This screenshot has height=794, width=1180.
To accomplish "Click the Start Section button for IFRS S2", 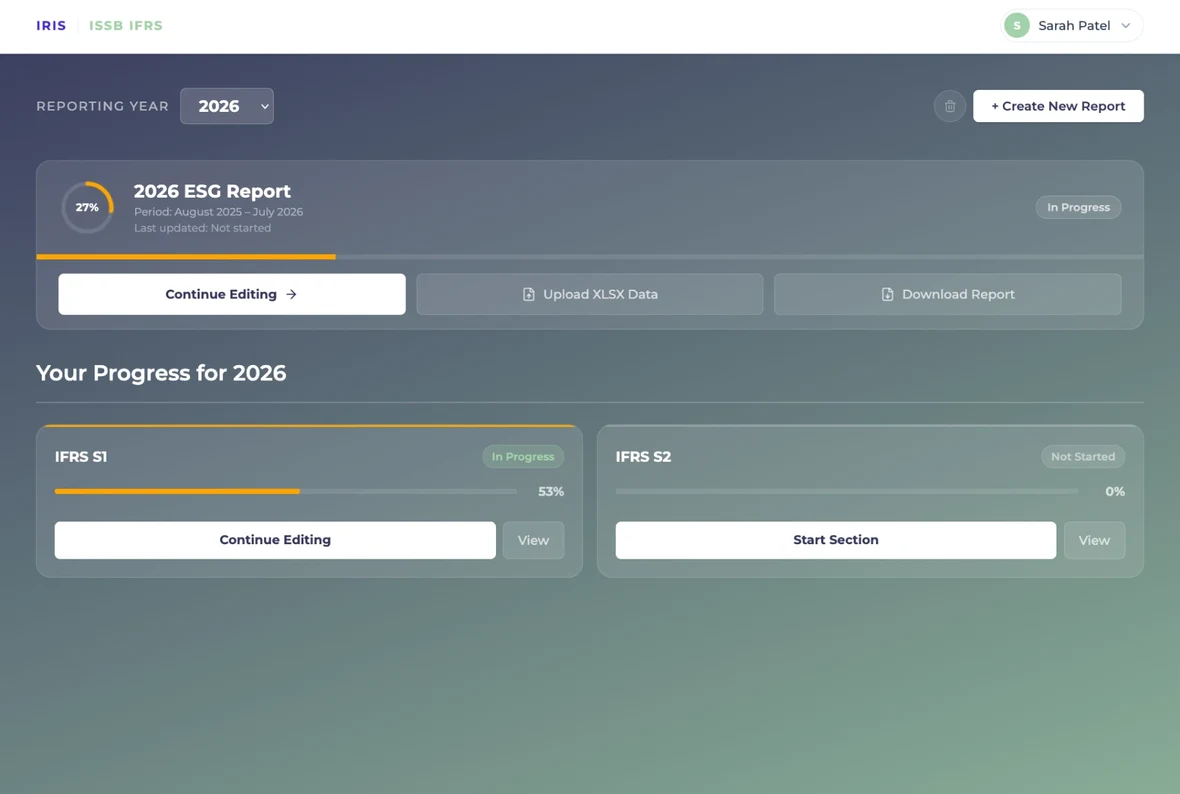I will (x=836, y=540).
